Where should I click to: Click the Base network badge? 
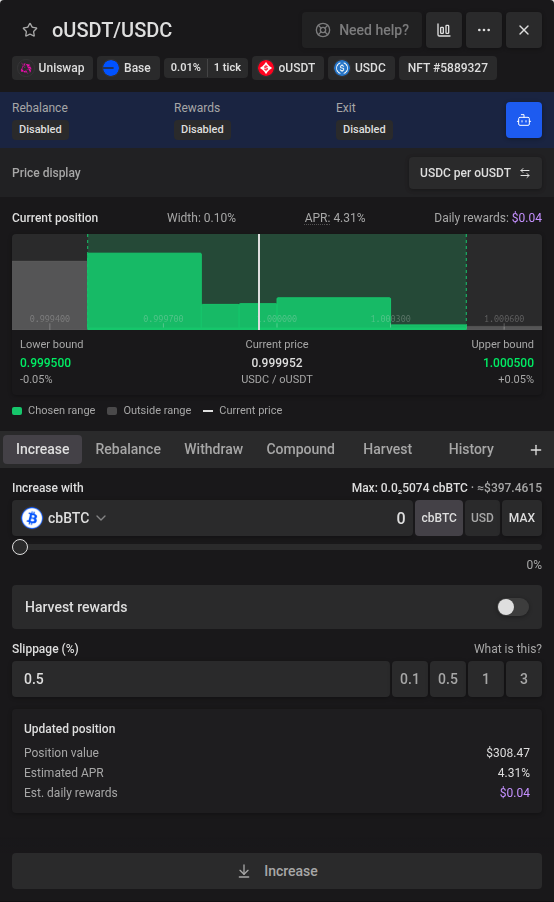pos(128,68)
